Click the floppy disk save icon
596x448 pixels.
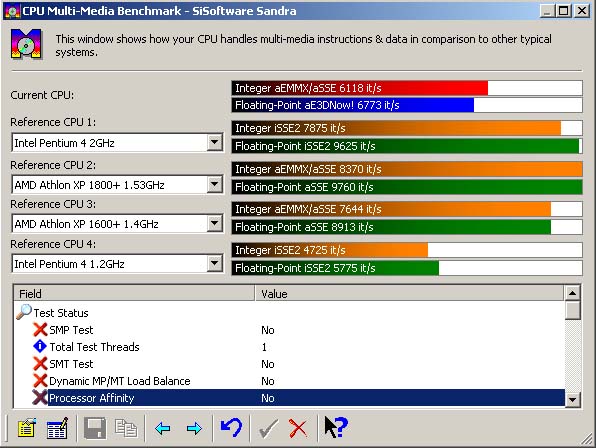(x=95, y=428)
